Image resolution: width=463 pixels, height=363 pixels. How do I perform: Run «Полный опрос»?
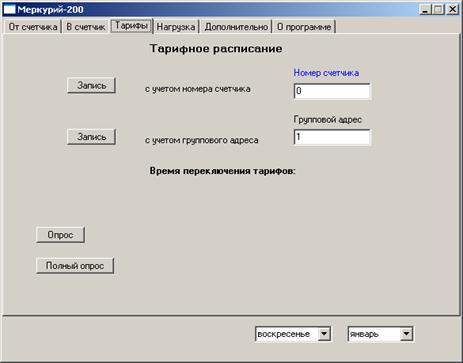(75, 266)
